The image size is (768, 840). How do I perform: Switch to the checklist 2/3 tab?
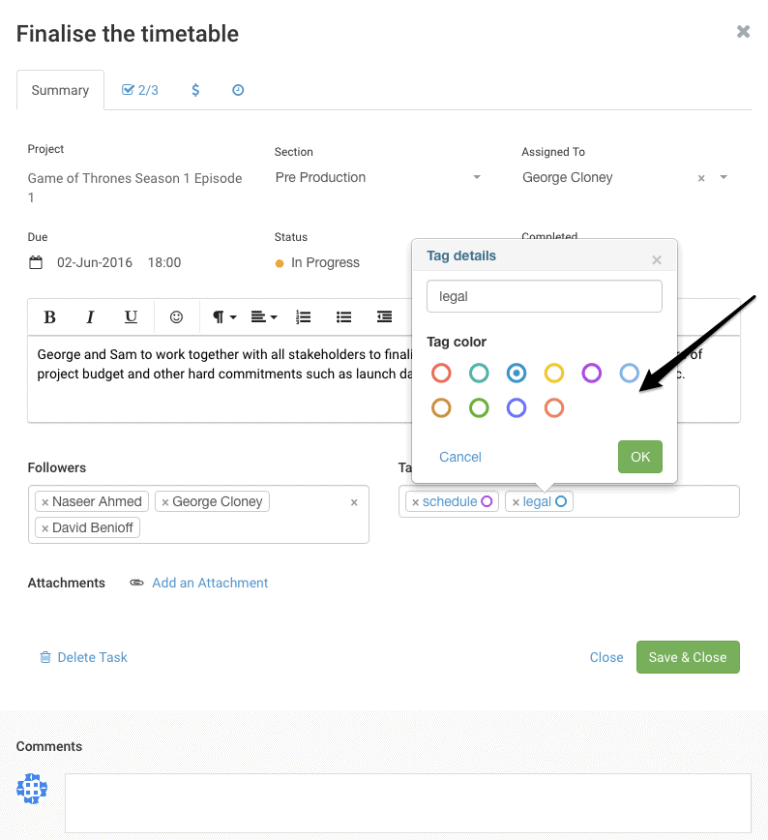[140, 90]
